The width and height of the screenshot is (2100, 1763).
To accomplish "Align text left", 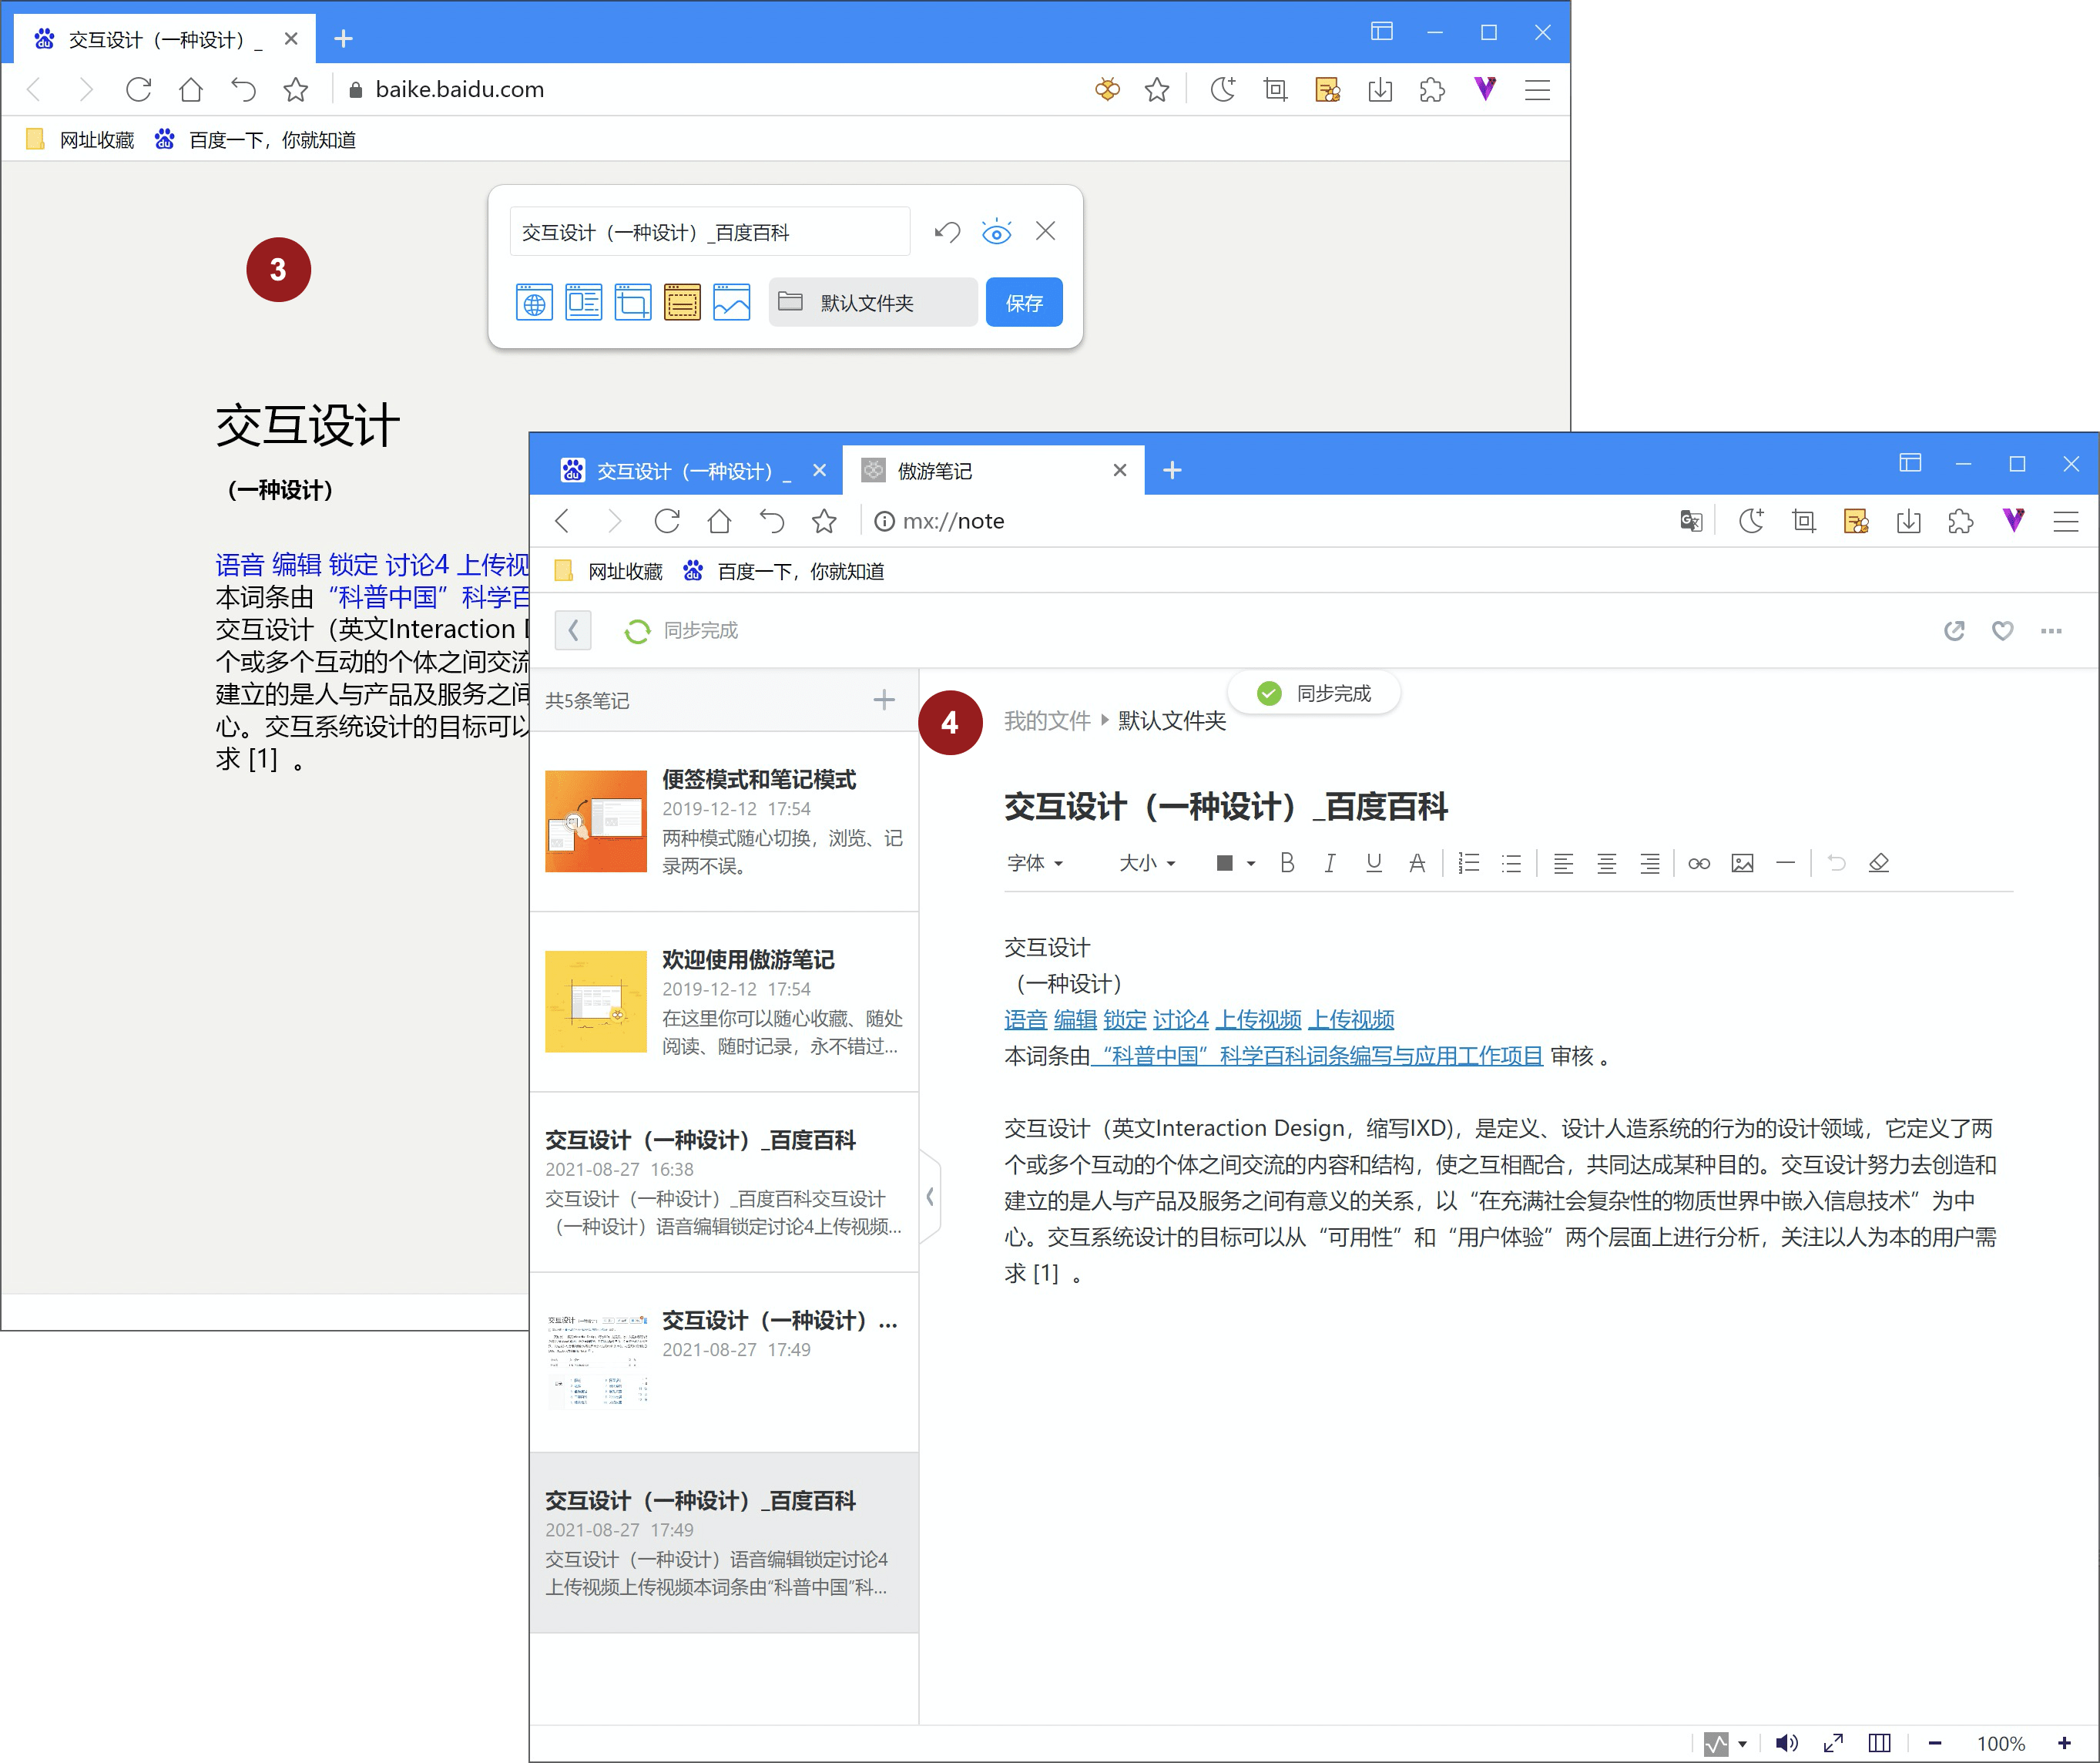I will tap(1563, 863).
